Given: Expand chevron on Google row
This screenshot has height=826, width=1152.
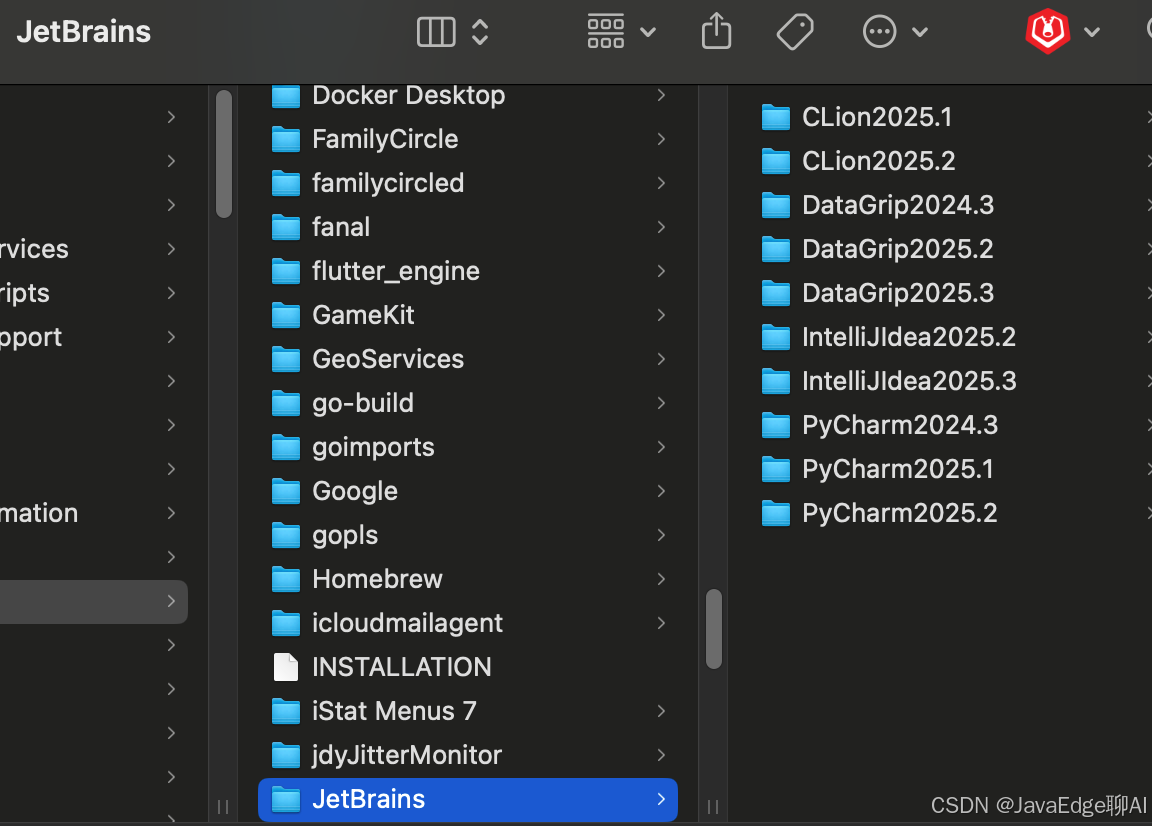Looking at the screenshot, I should [661, 492].
